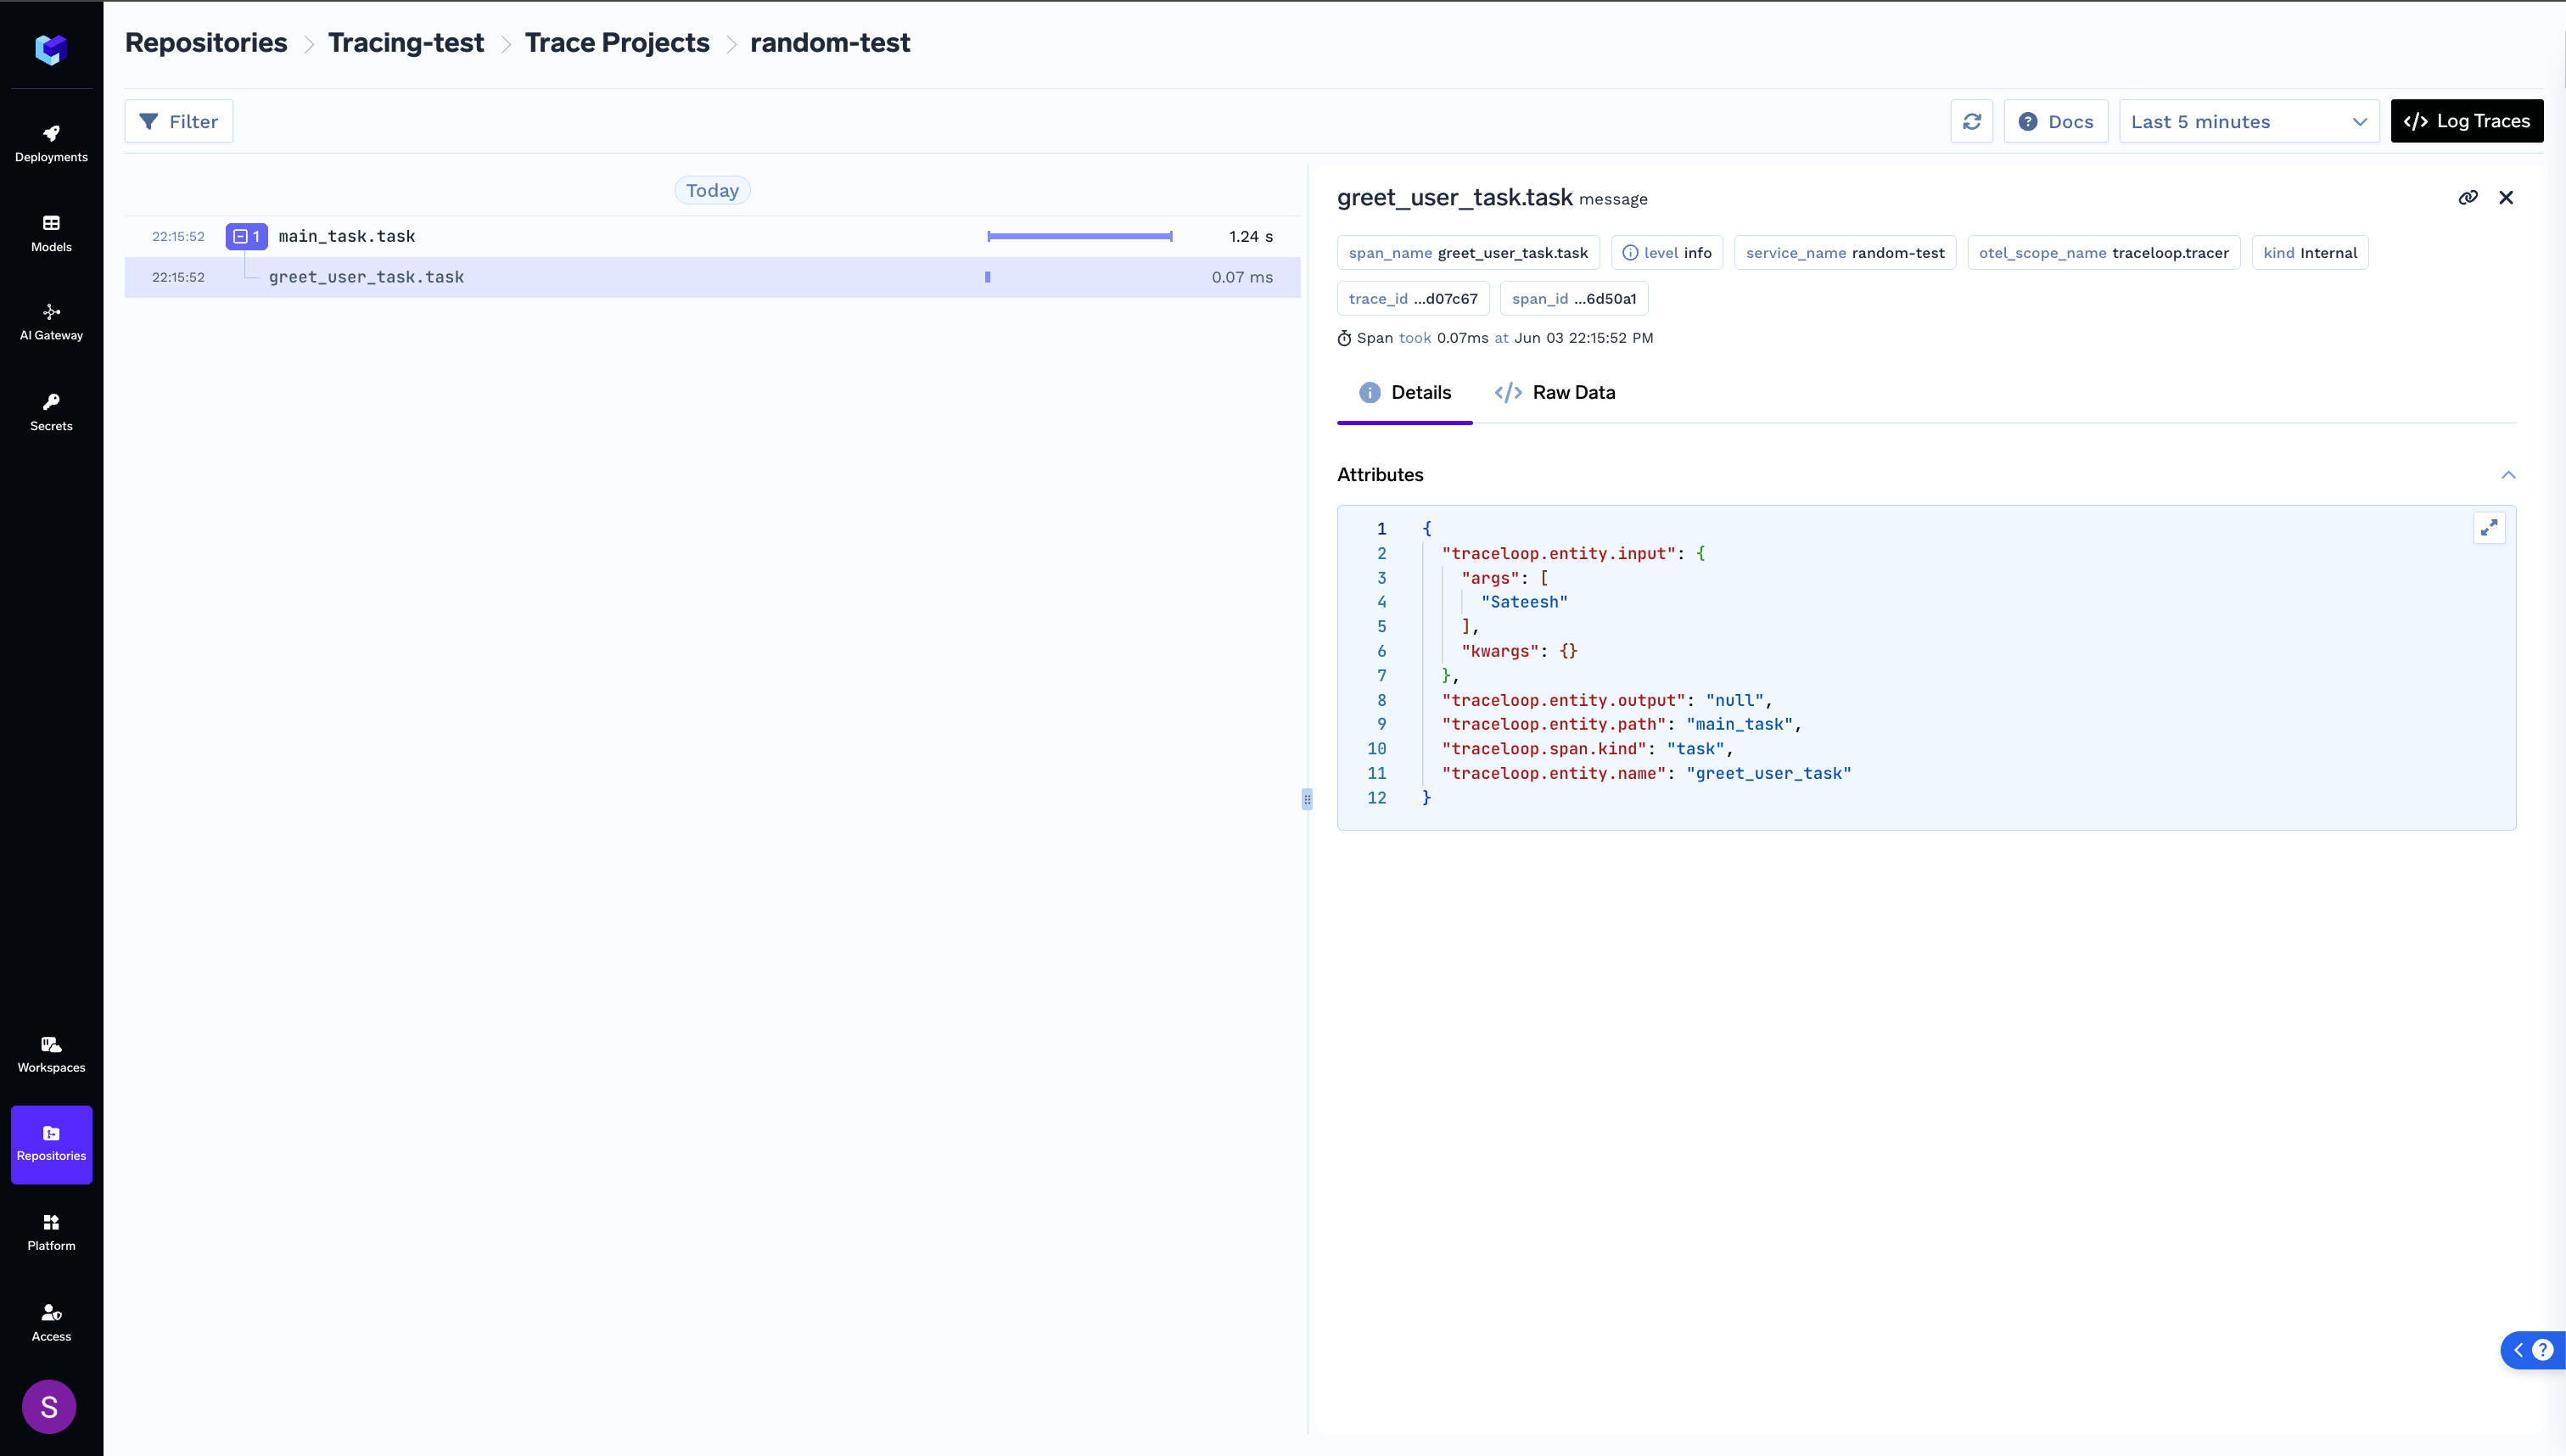2566x1456 pixels.
Task: Select the Details tab
Action: pos(1404,392)
